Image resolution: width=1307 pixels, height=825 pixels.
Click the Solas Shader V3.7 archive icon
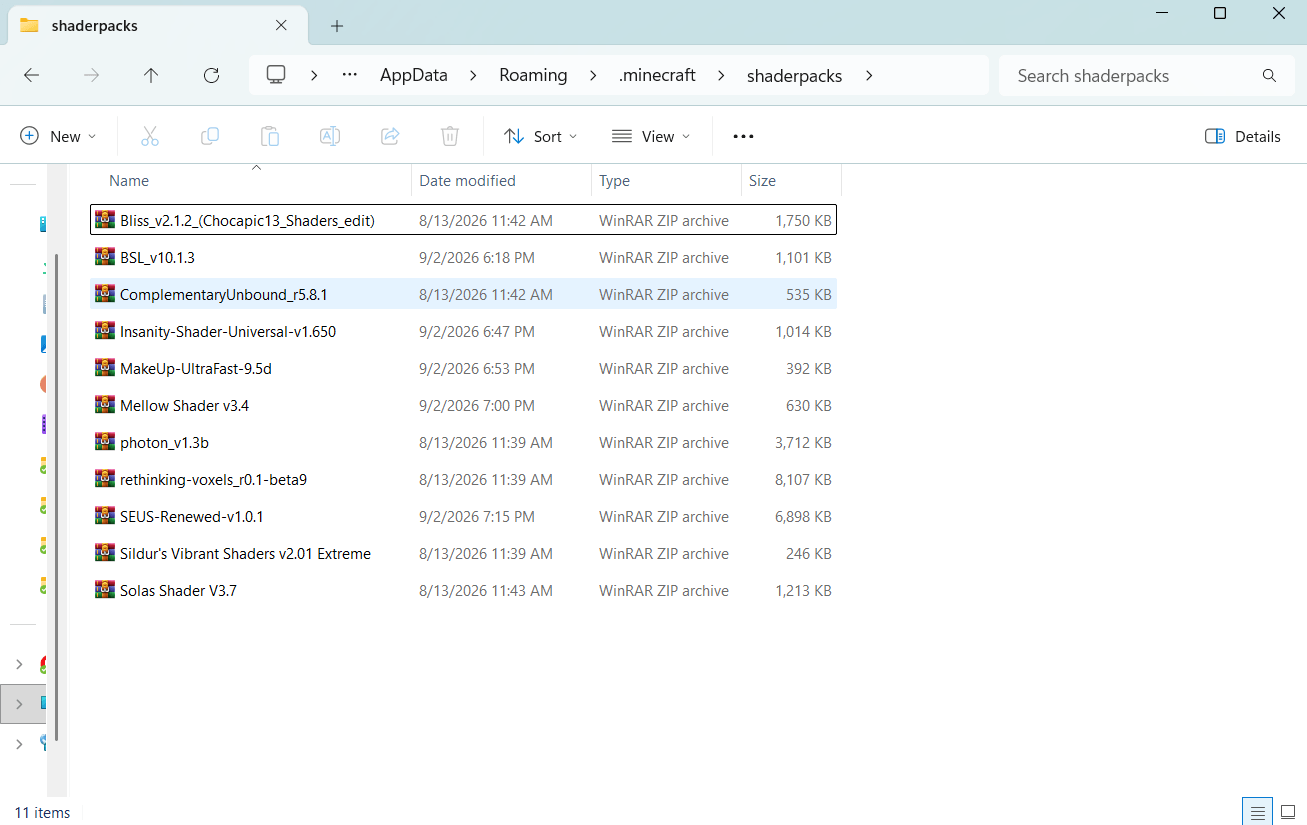click(105, 590)
